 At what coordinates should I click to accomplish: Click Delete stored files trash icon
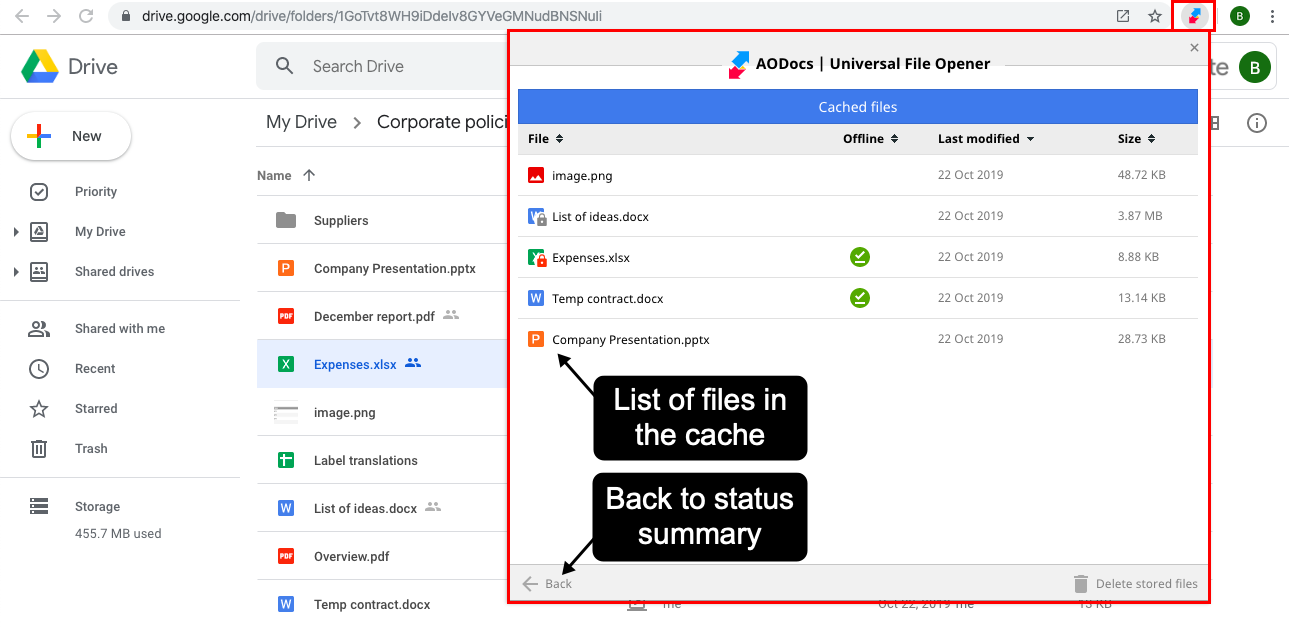pyautogui.click(x=1081, y=583)
